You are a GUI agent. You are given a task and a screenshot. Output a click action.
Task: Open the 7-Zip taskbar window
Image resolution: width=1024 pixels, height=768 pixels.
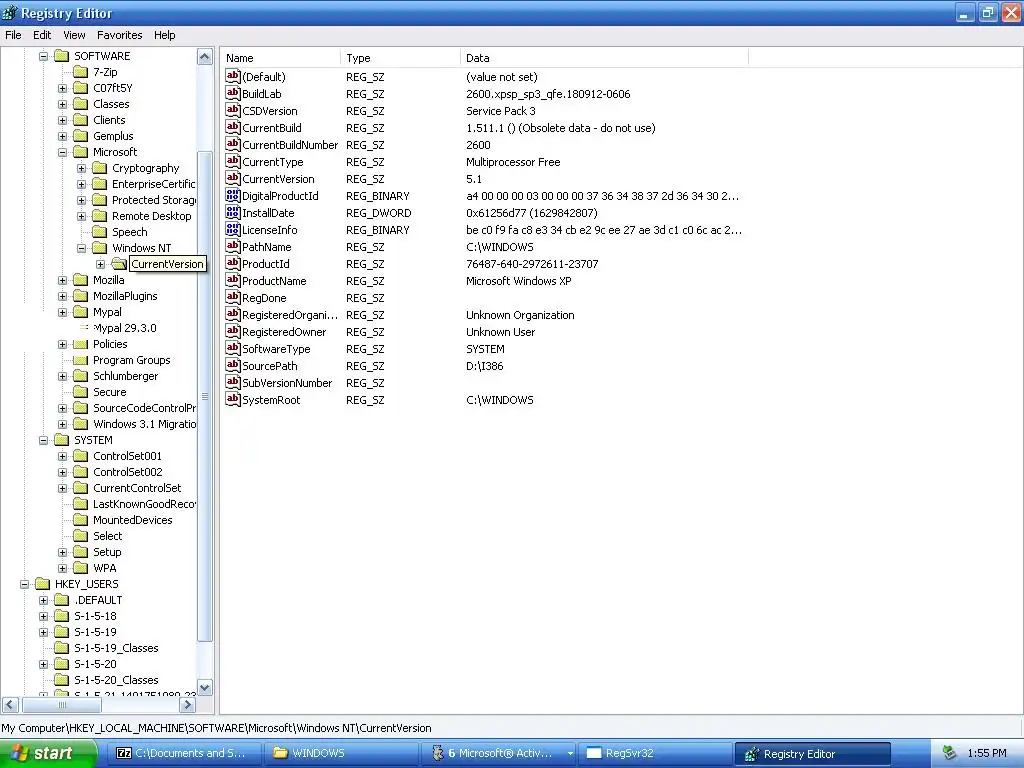182,753
